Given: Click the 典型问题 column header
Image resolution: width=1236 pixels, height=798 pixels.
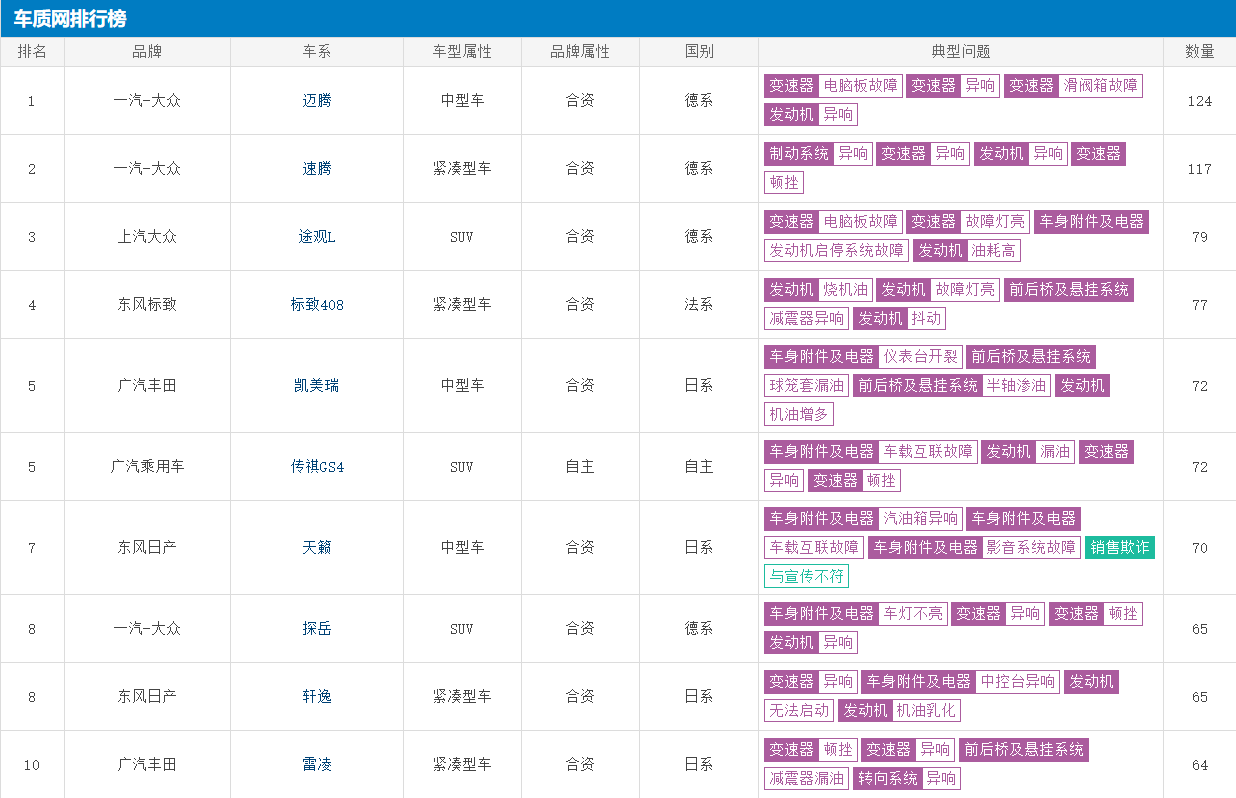Looking at the screenshot, I should point(960,52).
